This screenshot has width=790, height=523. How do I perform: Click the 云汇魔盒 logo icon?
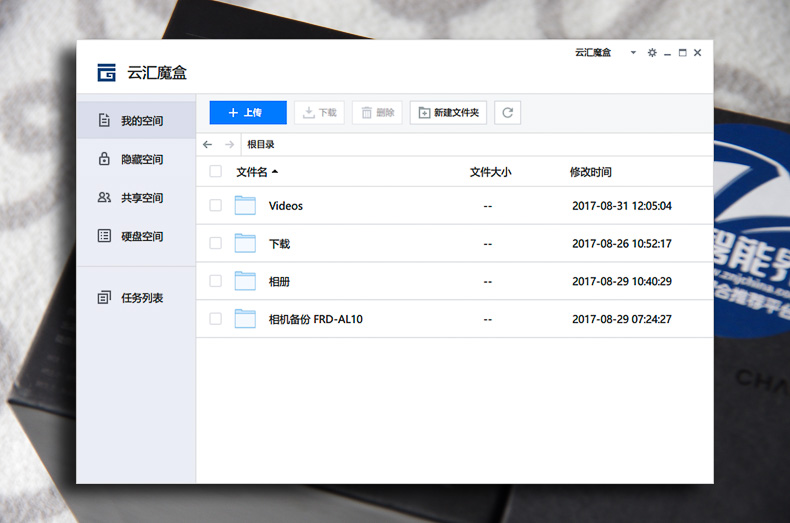coord(106,72)
